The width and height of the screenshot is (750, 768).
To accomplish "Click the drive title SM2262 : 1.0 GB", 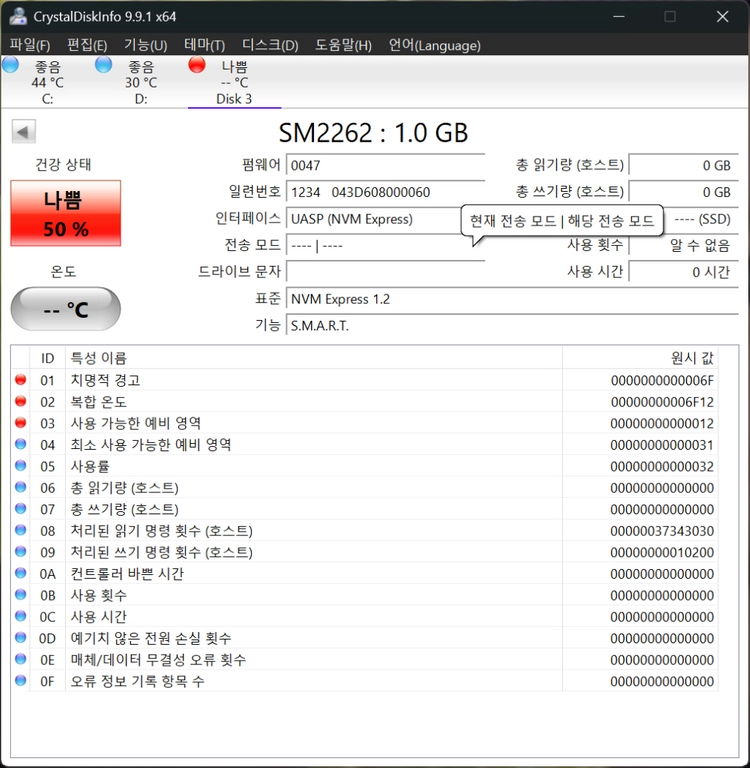I will [x=373, y=133].
